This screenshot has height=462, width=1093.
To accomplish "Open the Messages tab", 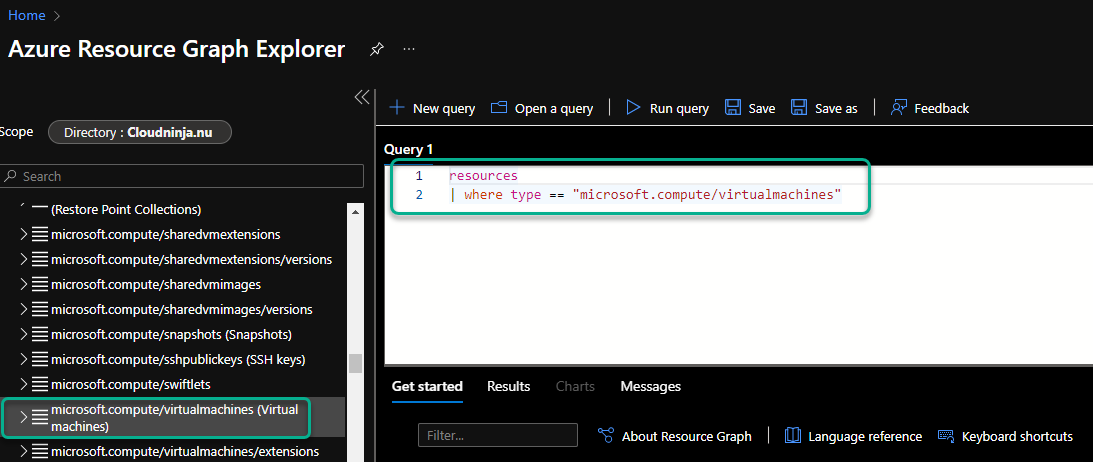I will pyautogui.click(x=650, y=386).
